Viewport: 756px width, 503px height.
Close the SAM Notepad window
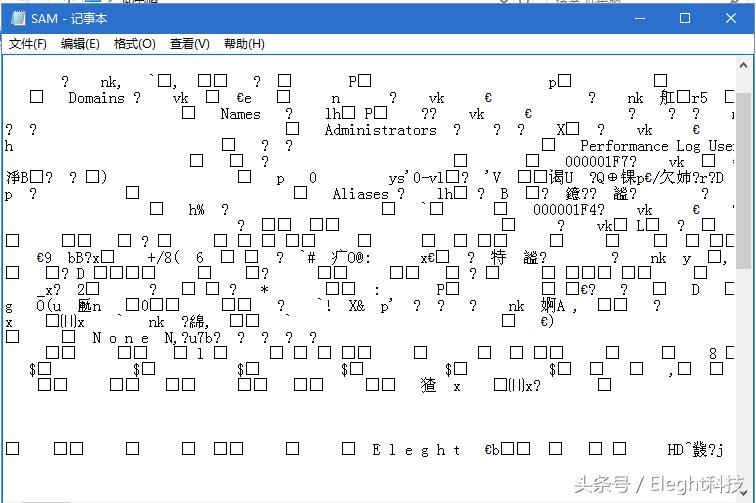(731, 18)
